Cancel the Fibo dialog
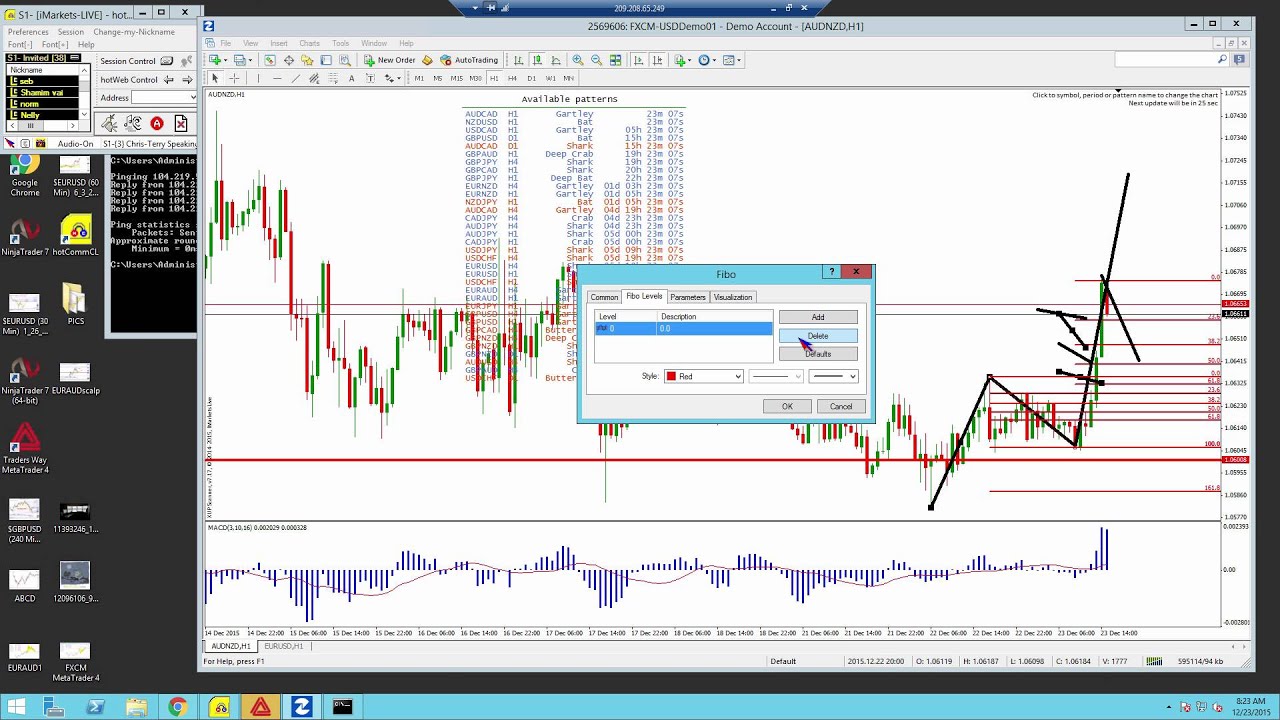 pyautogui.click(x=841, y=406)
